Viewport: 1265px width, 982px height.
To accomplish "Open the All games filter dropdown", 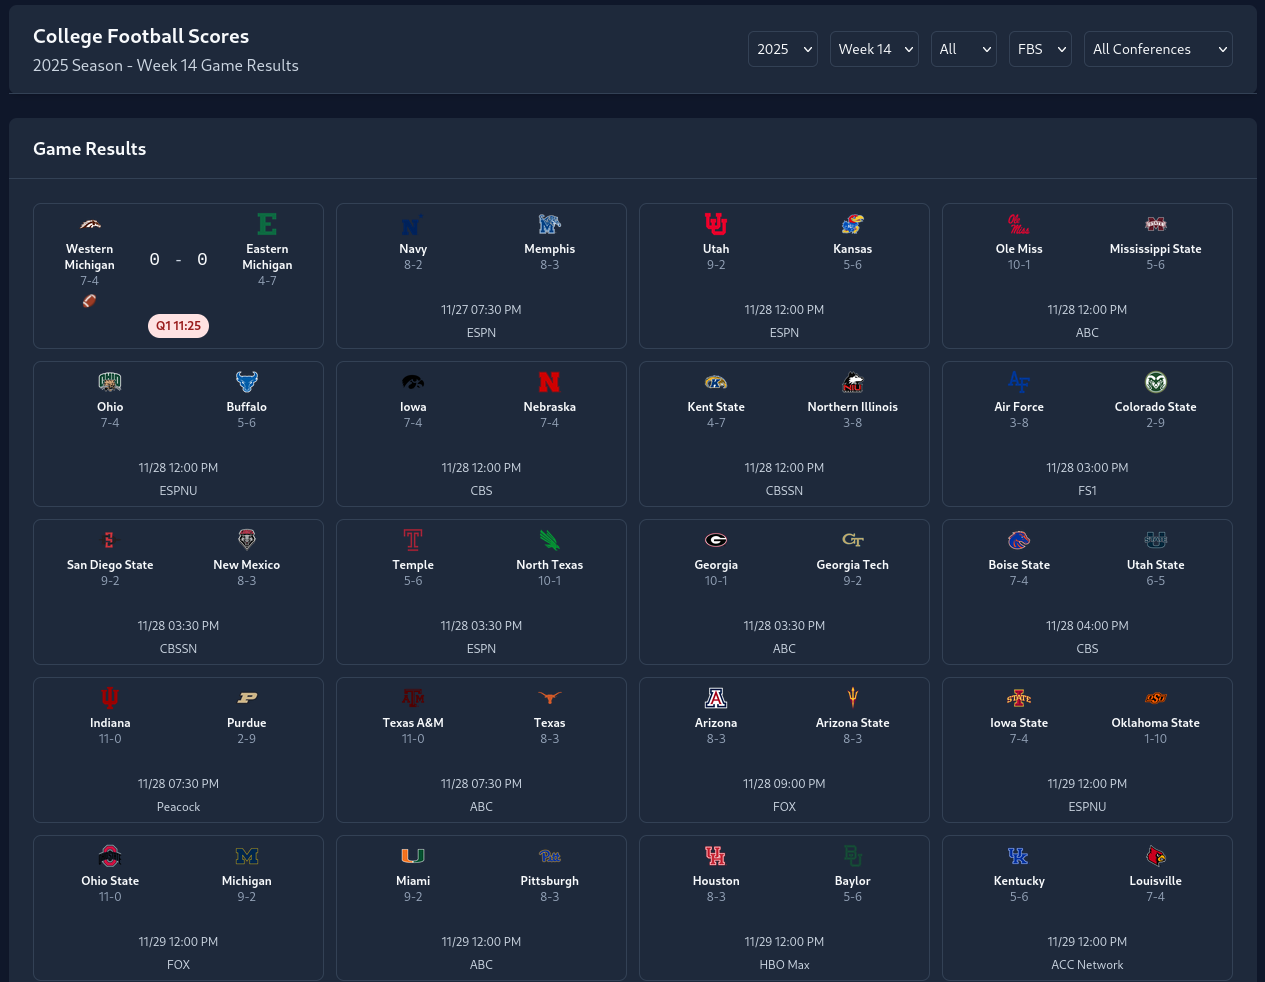I will tap(964, 49).
